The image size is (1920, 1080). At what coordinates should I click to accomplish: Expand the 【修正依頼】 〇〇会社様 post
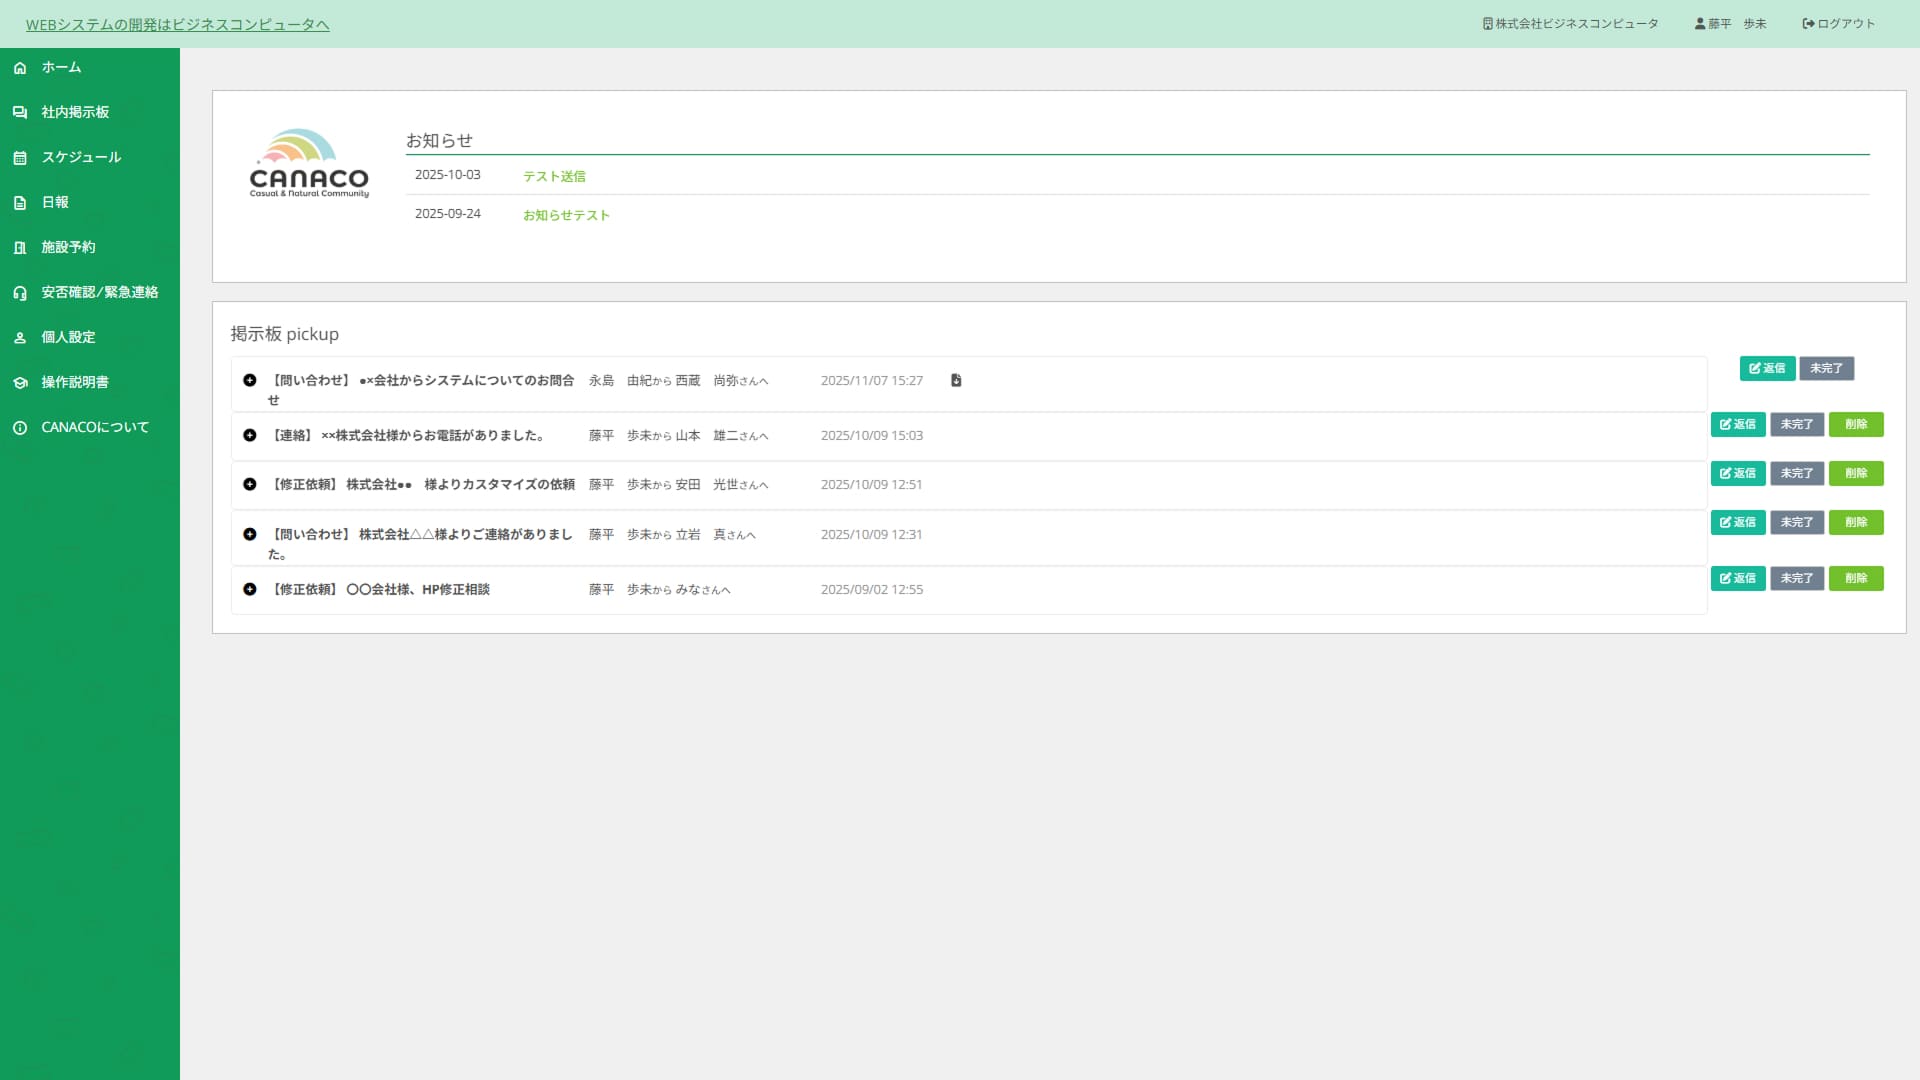(x=250, y=590)
